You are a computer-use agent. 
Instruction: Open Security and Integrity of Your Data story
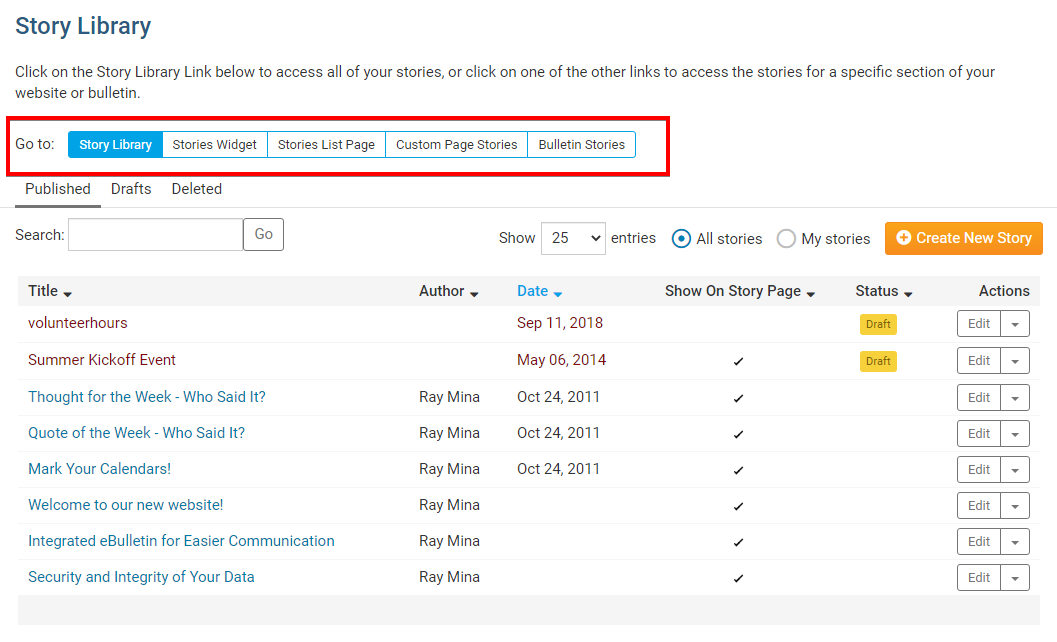(x=141, y=577)
